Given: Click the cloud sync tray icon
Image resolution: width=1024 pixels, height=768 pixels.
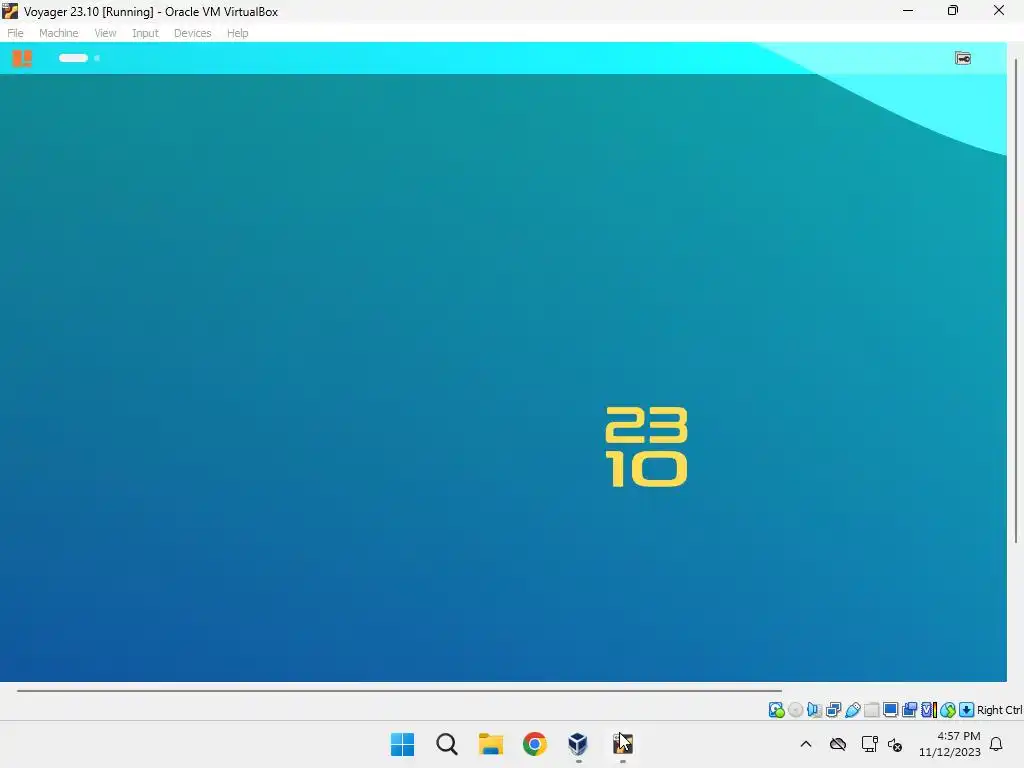Looking at the screenshot, I should click(838, 744).
